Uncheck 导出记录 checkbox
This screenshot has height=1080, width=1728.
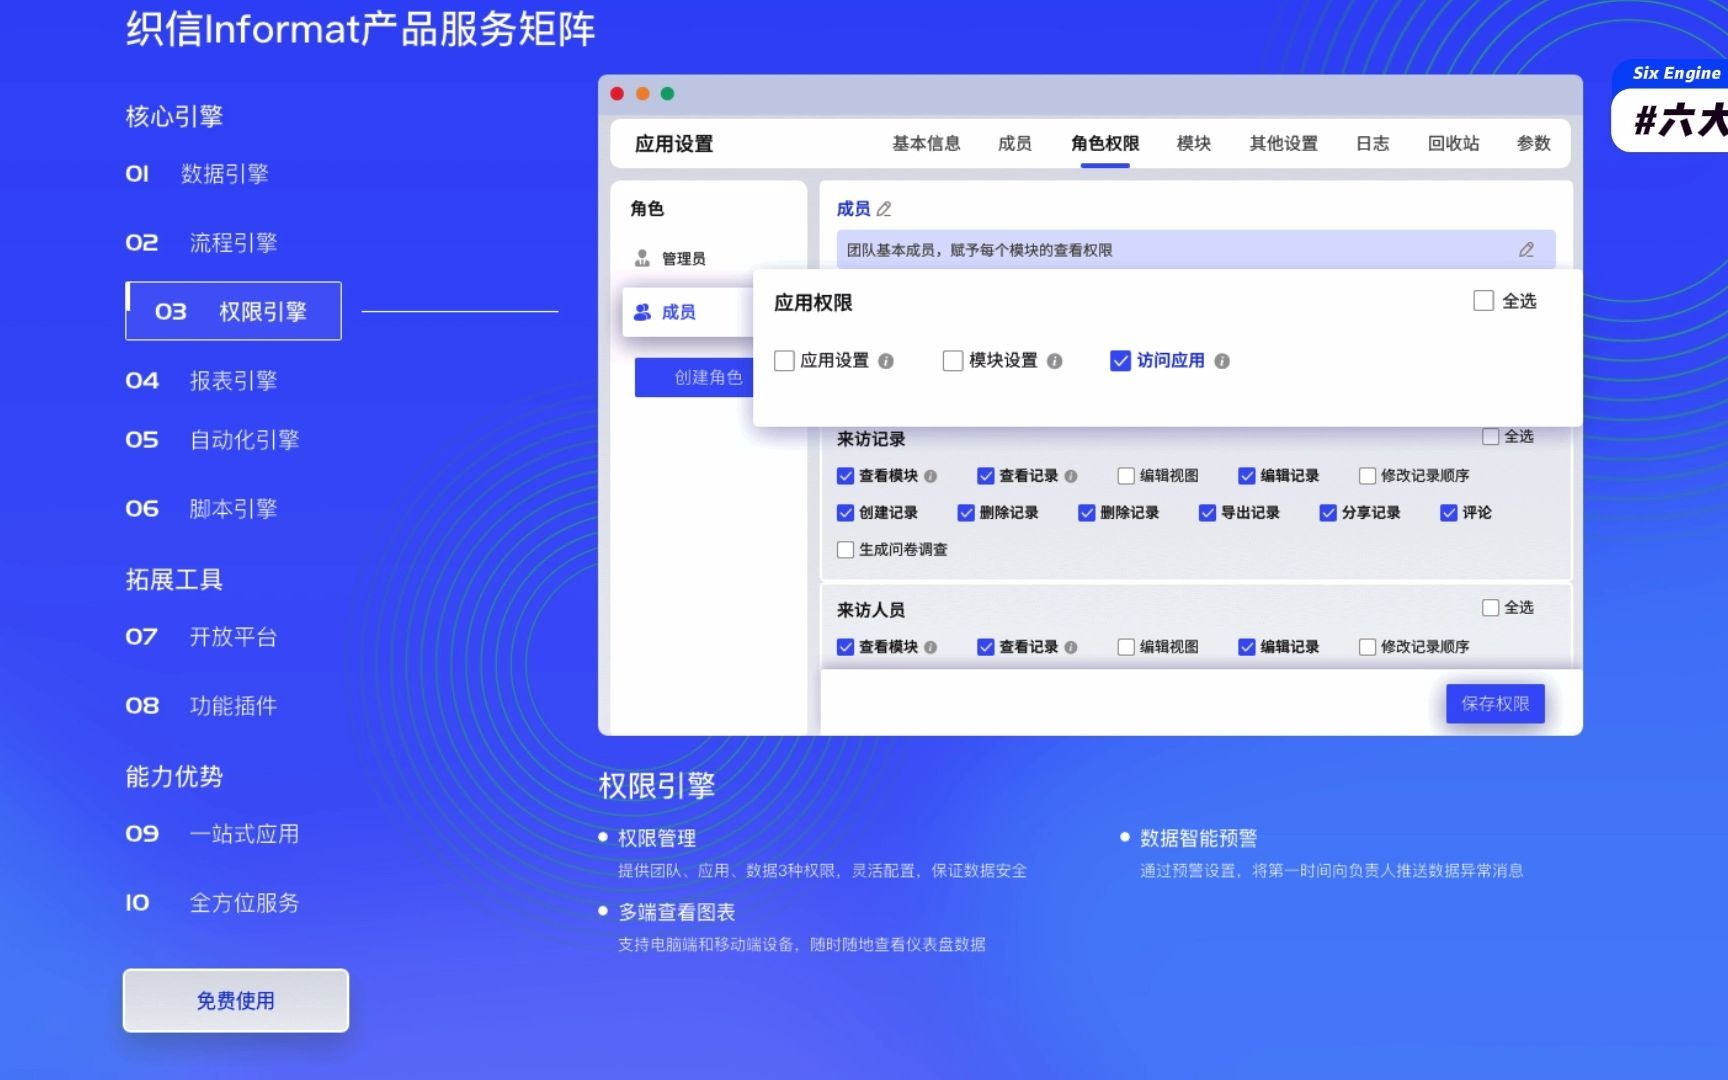[1207, 513]
